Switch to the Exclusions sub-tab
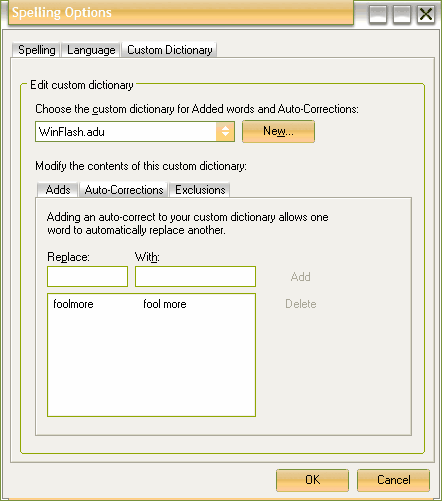The width and height of the screenshot is (442, 501). (x=200, y=190)
